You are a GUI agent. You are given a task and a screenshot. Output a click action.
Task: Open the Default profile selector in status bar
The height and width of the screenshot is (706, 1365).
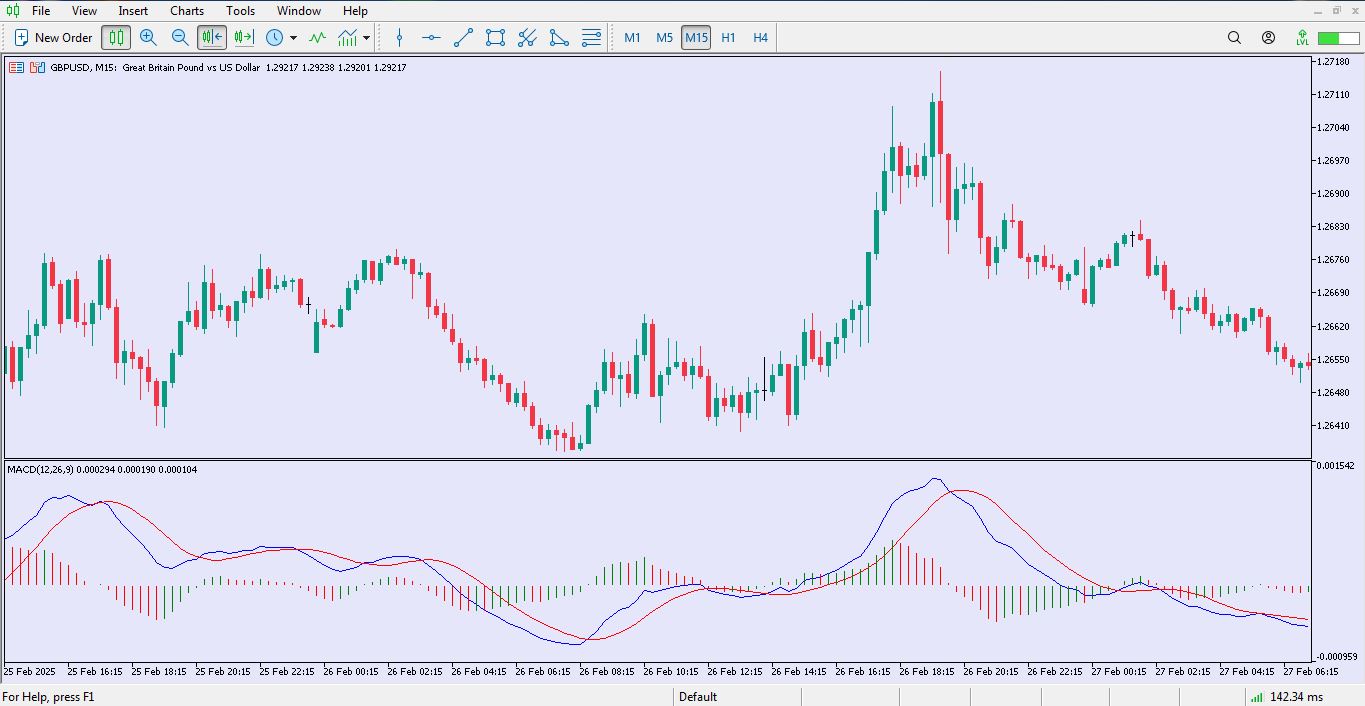[698, 697]
